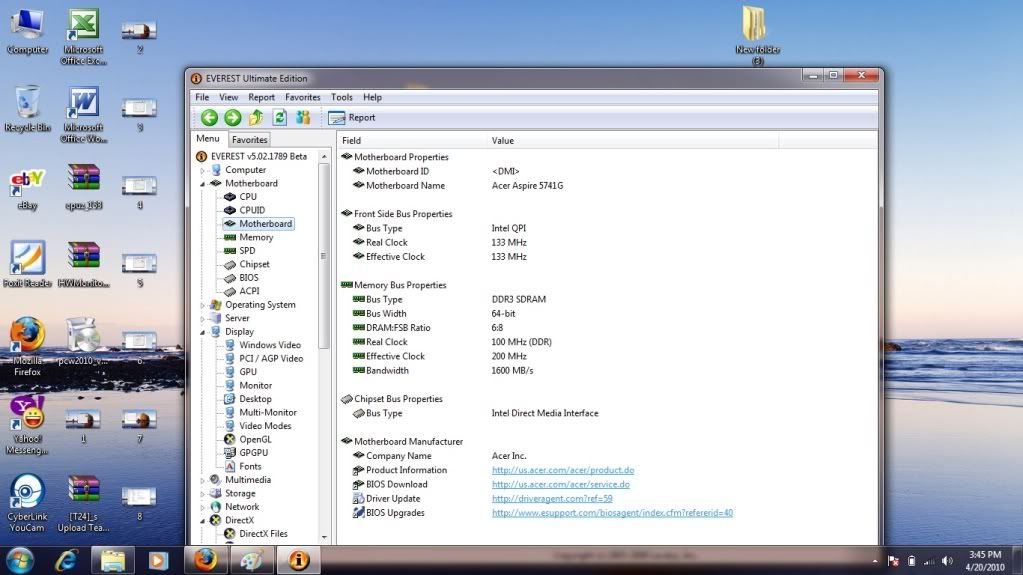Open the Report toolbar button
Screen dimensions: 1023x575
(352, 117)
